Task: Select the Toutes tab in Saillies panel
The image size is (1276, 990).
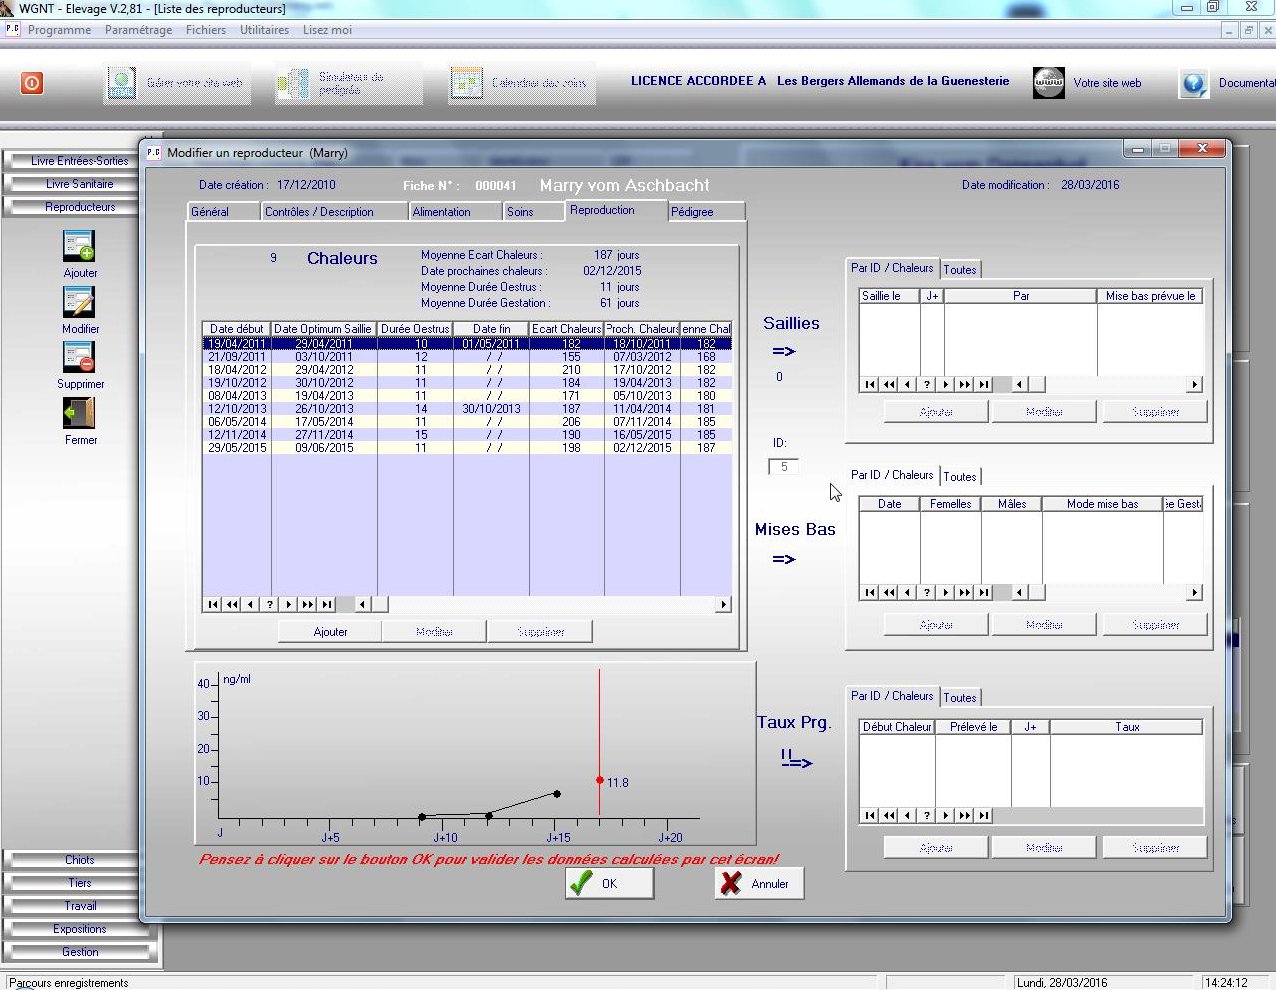Action: point(960,270)
